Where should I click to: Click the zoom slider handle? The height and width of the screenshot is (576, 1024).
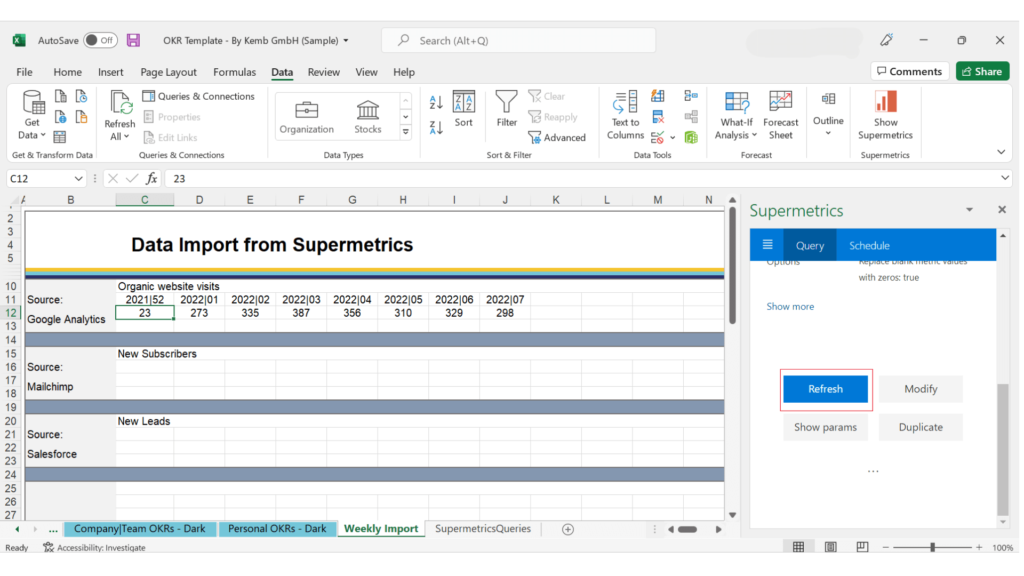pos(933,547)
